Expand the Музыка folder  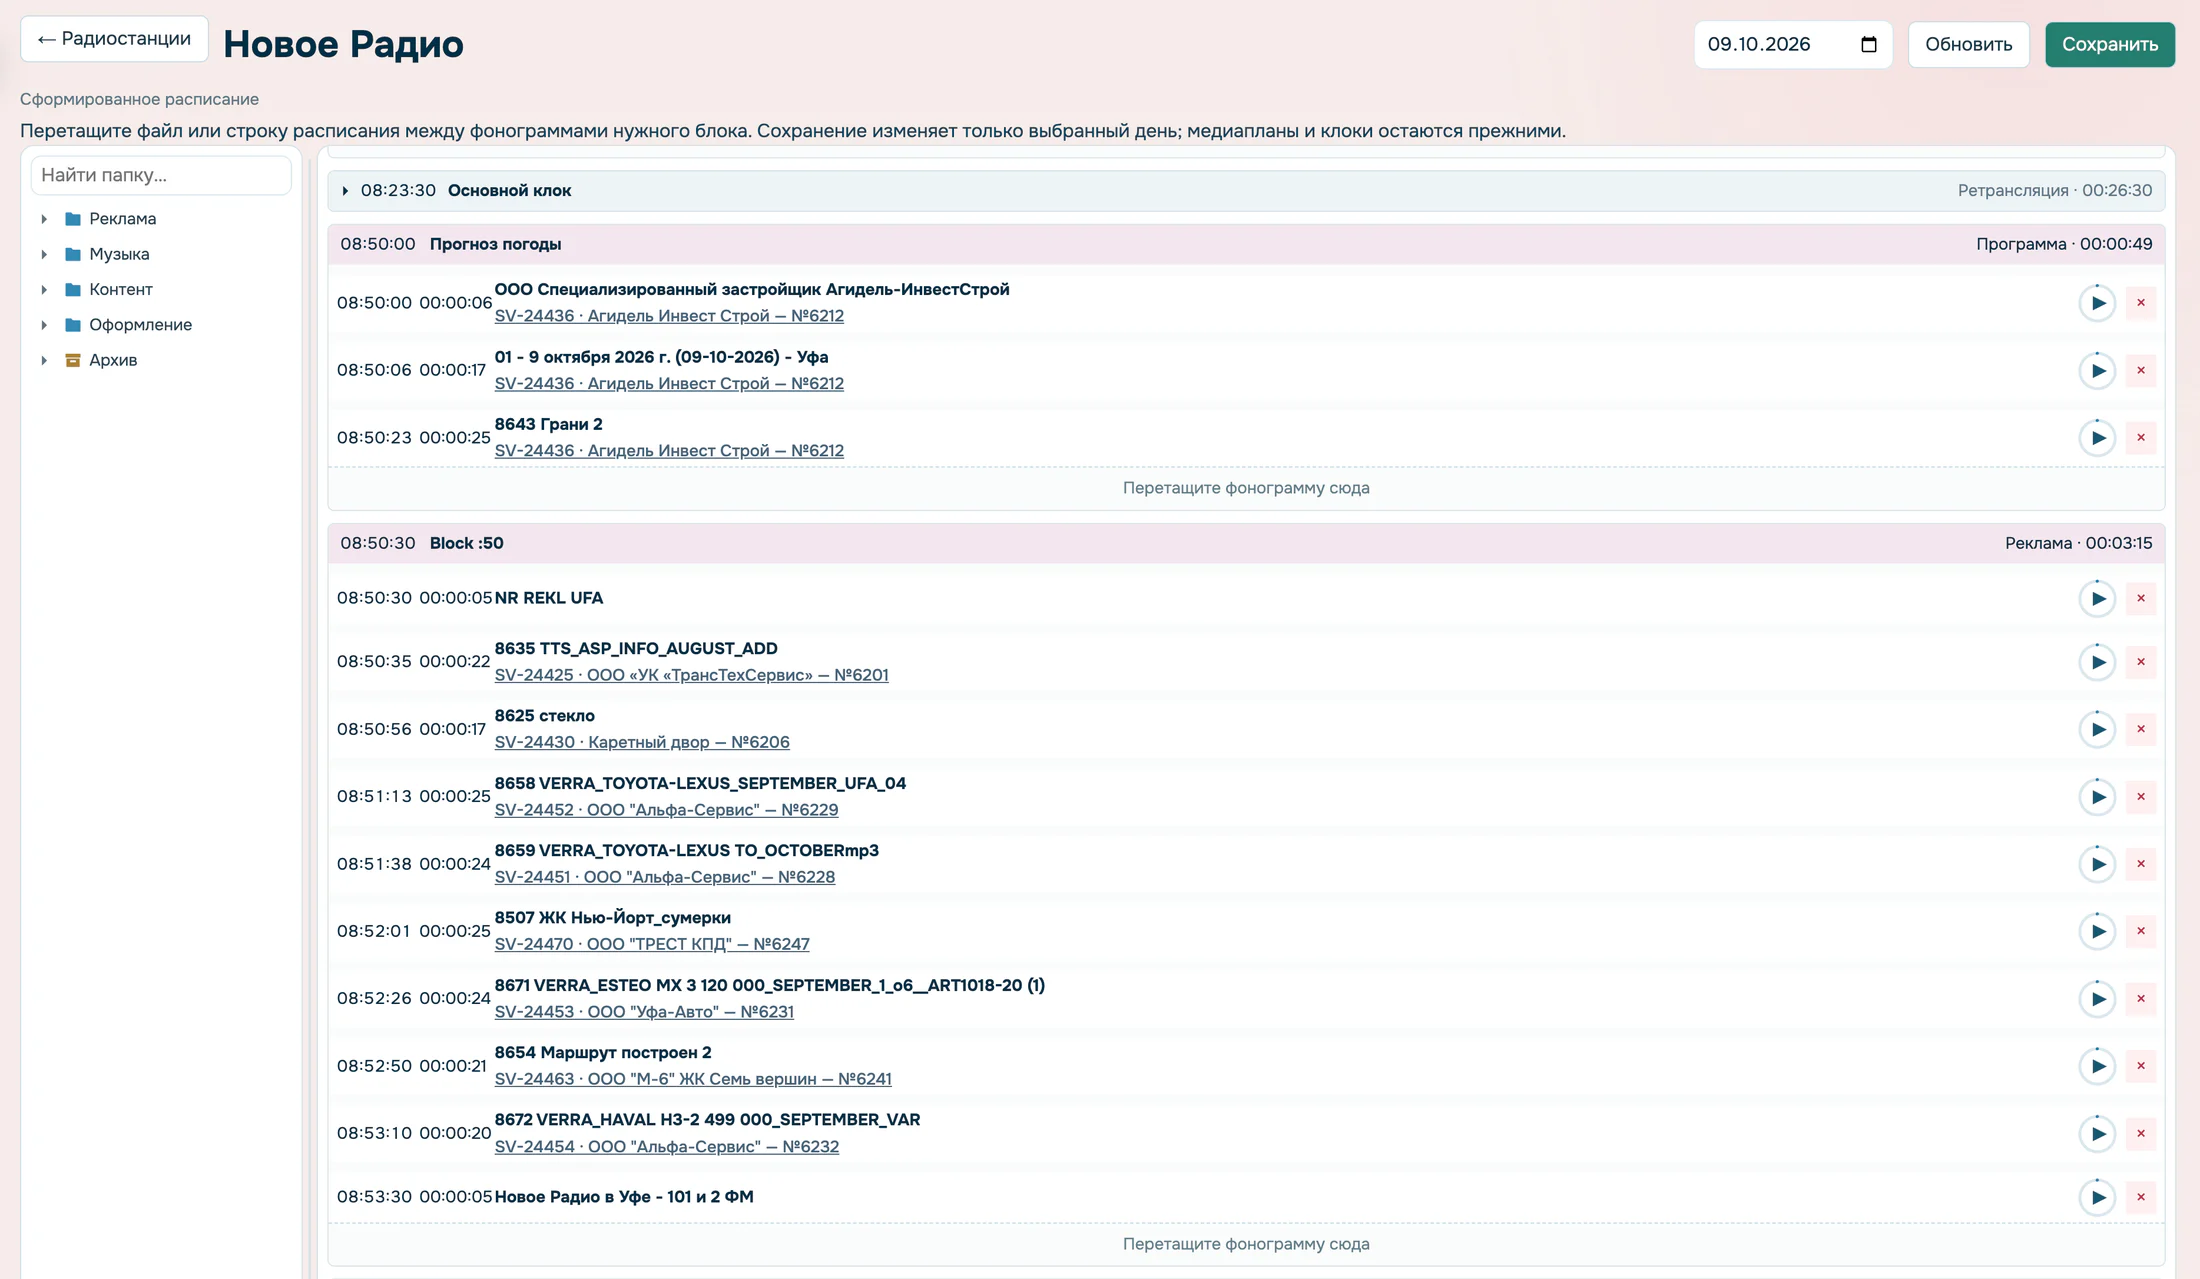(44, 254)
